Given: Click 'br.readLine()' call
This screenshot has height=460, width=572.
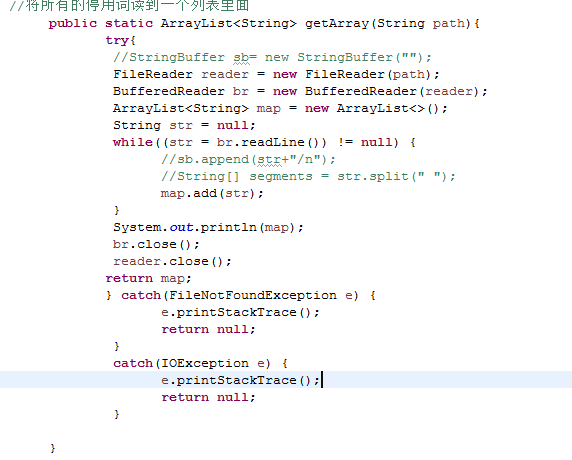Looking at the screenshot, I should tap(271, 142).
